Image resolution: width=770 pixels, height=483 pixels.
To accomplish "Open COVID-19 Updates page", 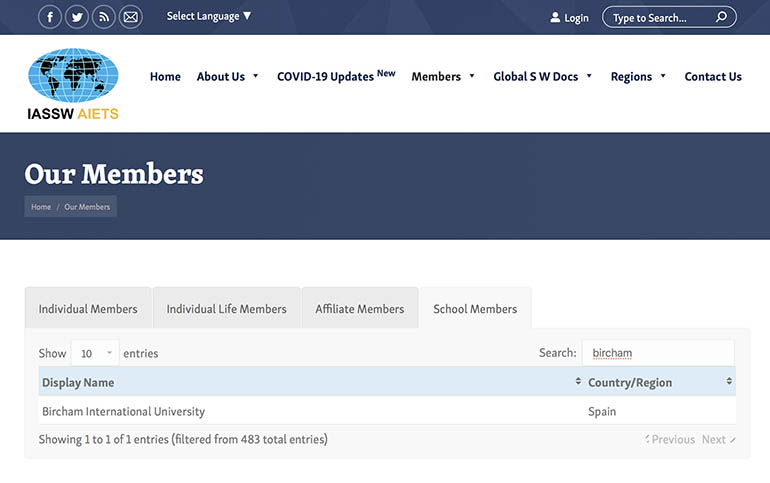I will (x=336, y=76).
